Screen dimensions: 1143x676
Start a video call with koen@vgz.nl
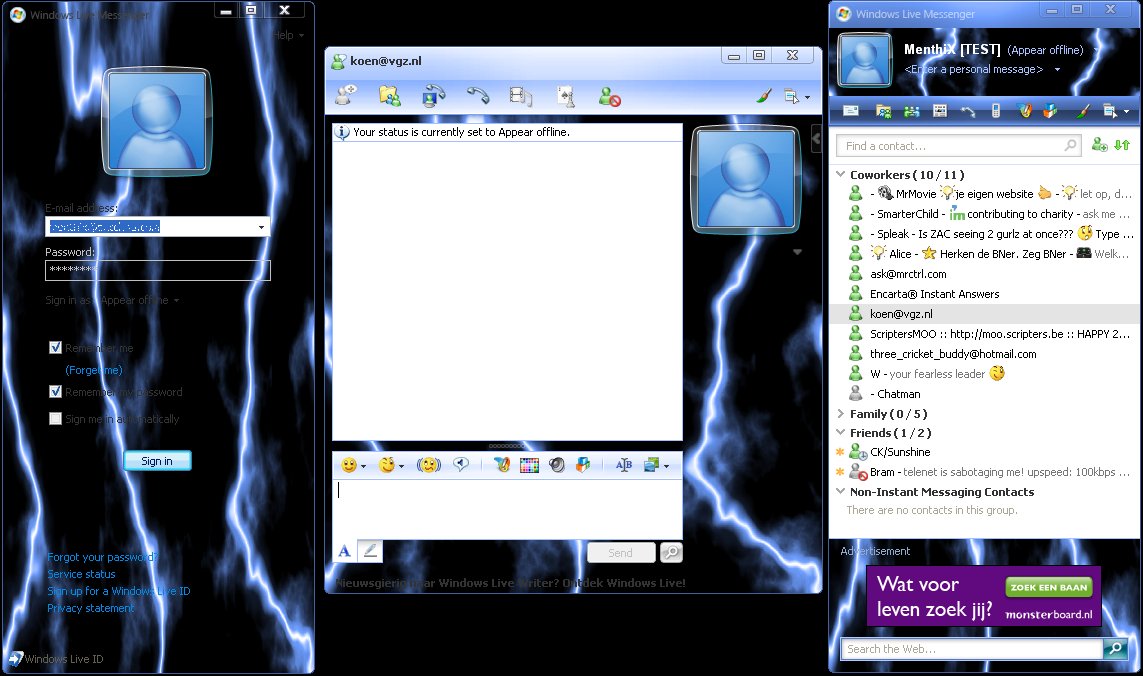pyautogui.click(x=434, y=96)
